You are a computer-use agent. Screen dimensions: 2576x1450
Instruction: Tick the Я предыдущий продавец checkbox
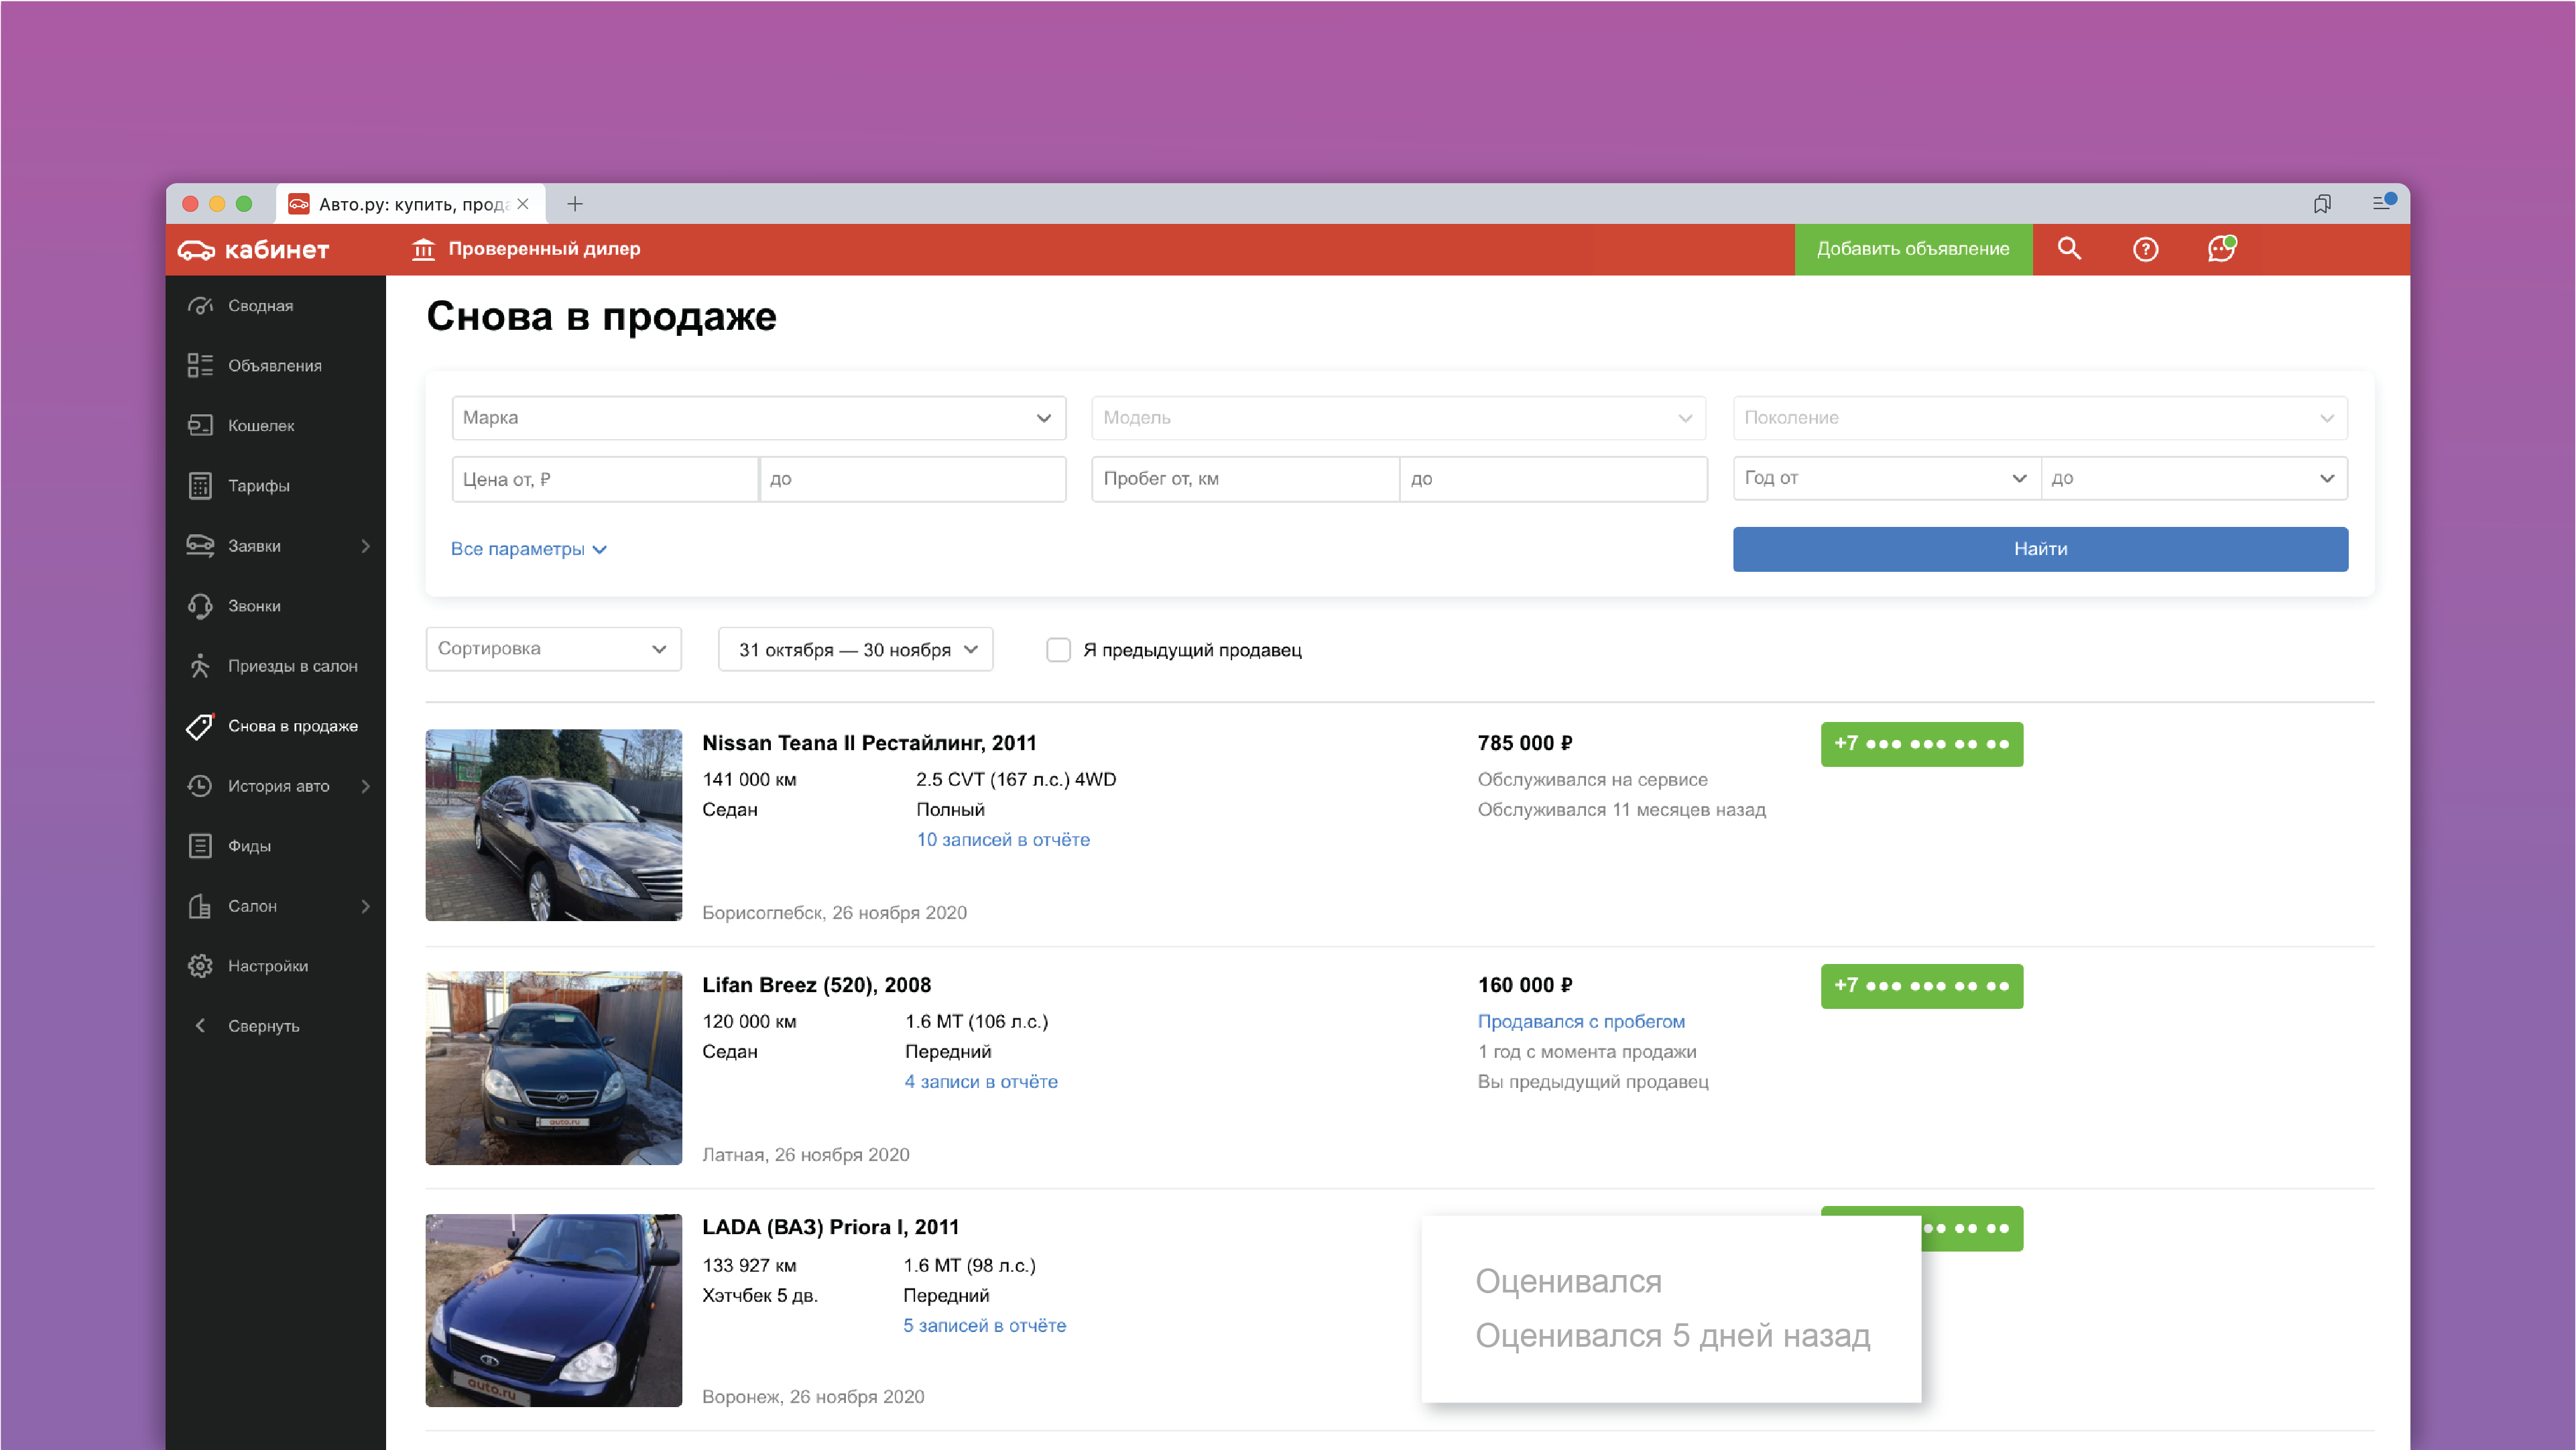click(x=1058, y=650)
